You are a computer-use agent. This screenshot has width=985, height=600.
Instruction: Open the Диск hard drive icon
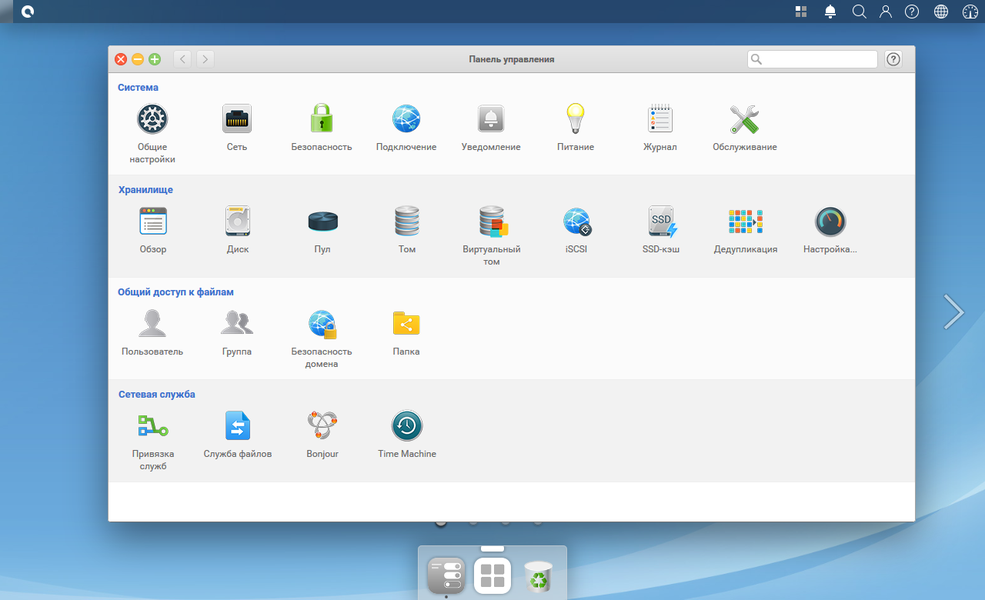[237, 221]
